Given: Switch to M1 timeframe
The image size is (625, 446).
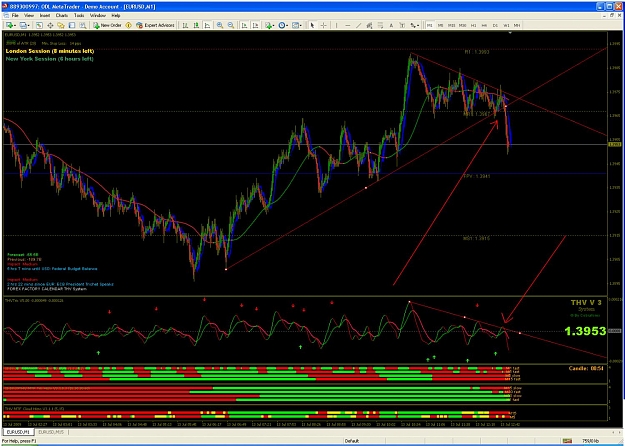Looking at the screenshot, I should (x=430, y=25).
